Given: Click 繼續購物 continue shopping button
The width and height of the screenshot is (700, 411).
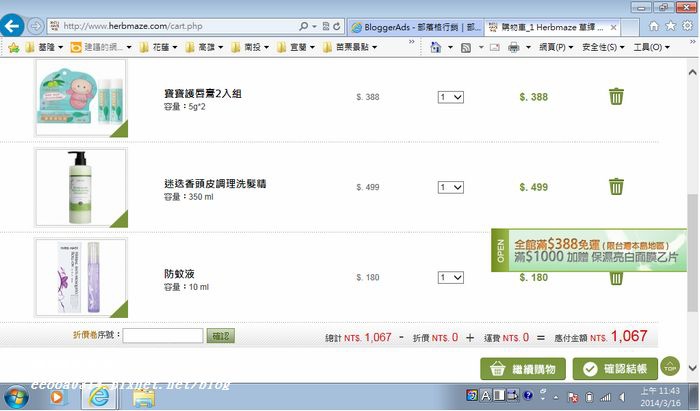Looking at the screenshot, I should click(x=523, y=369).
